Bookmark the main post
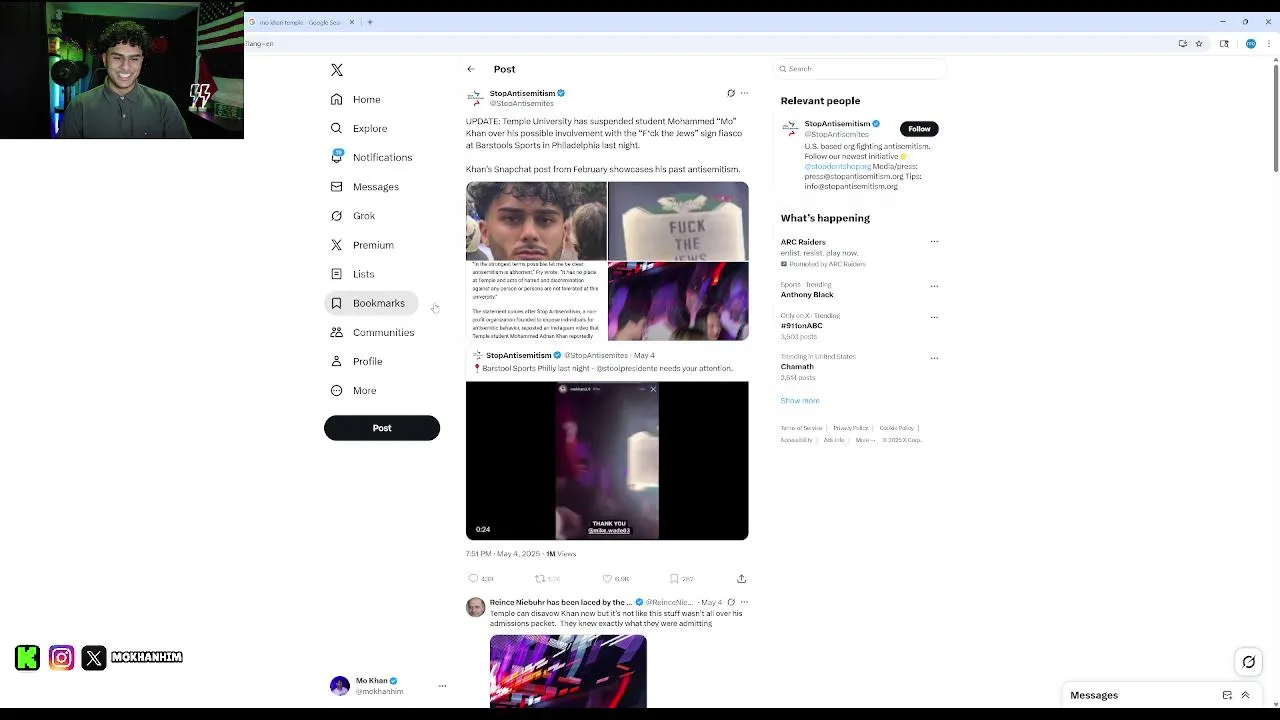Image resolution: width=1280 pixels, height=720 pixels. click(x=674, y=578)
